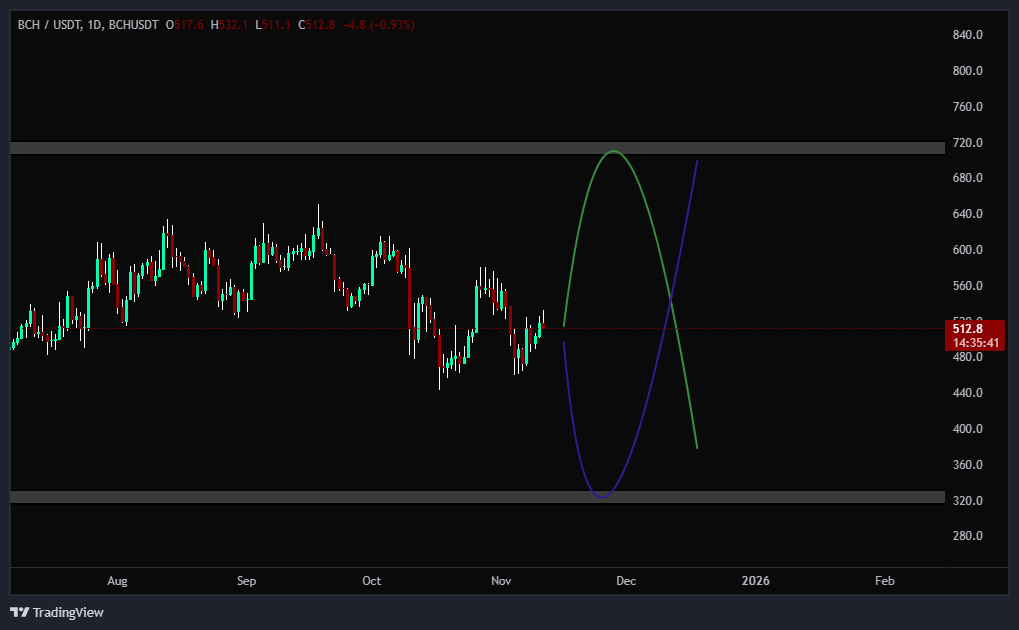This screenshot has height=630, width=1019.
Task: Click the Sep label on time axis
Action: 247,581
